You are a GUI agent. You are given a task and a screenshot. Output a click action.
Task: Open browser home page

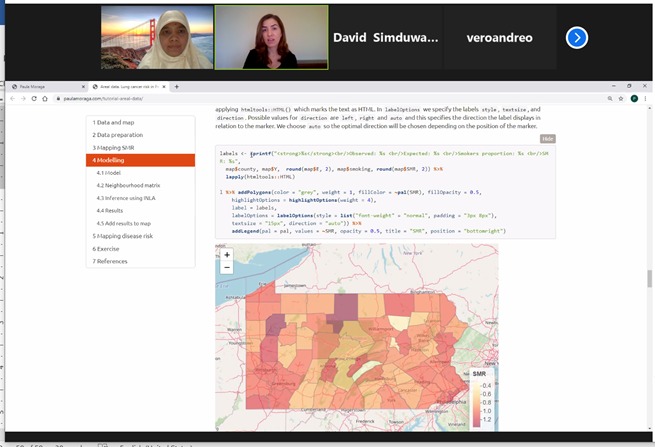[45, 99]
